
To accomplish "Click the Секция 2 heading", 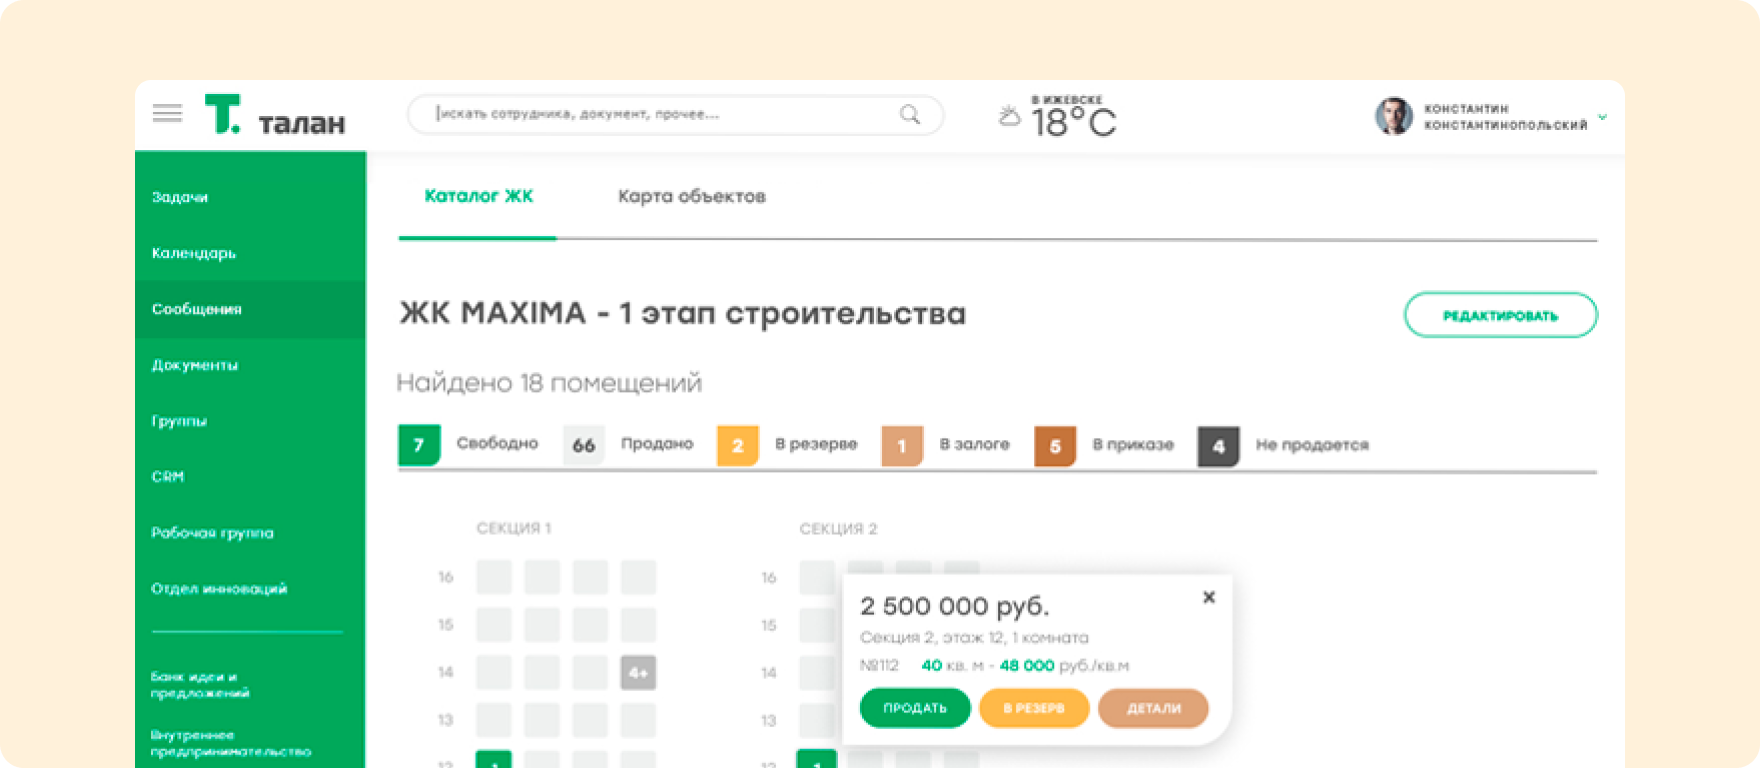I will pyautogui.click(x=838, y=528).
